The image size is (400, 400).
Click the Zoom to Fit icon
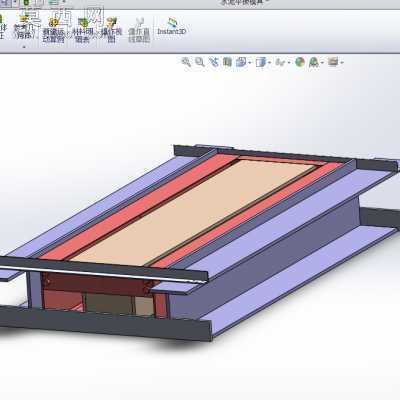186,62
